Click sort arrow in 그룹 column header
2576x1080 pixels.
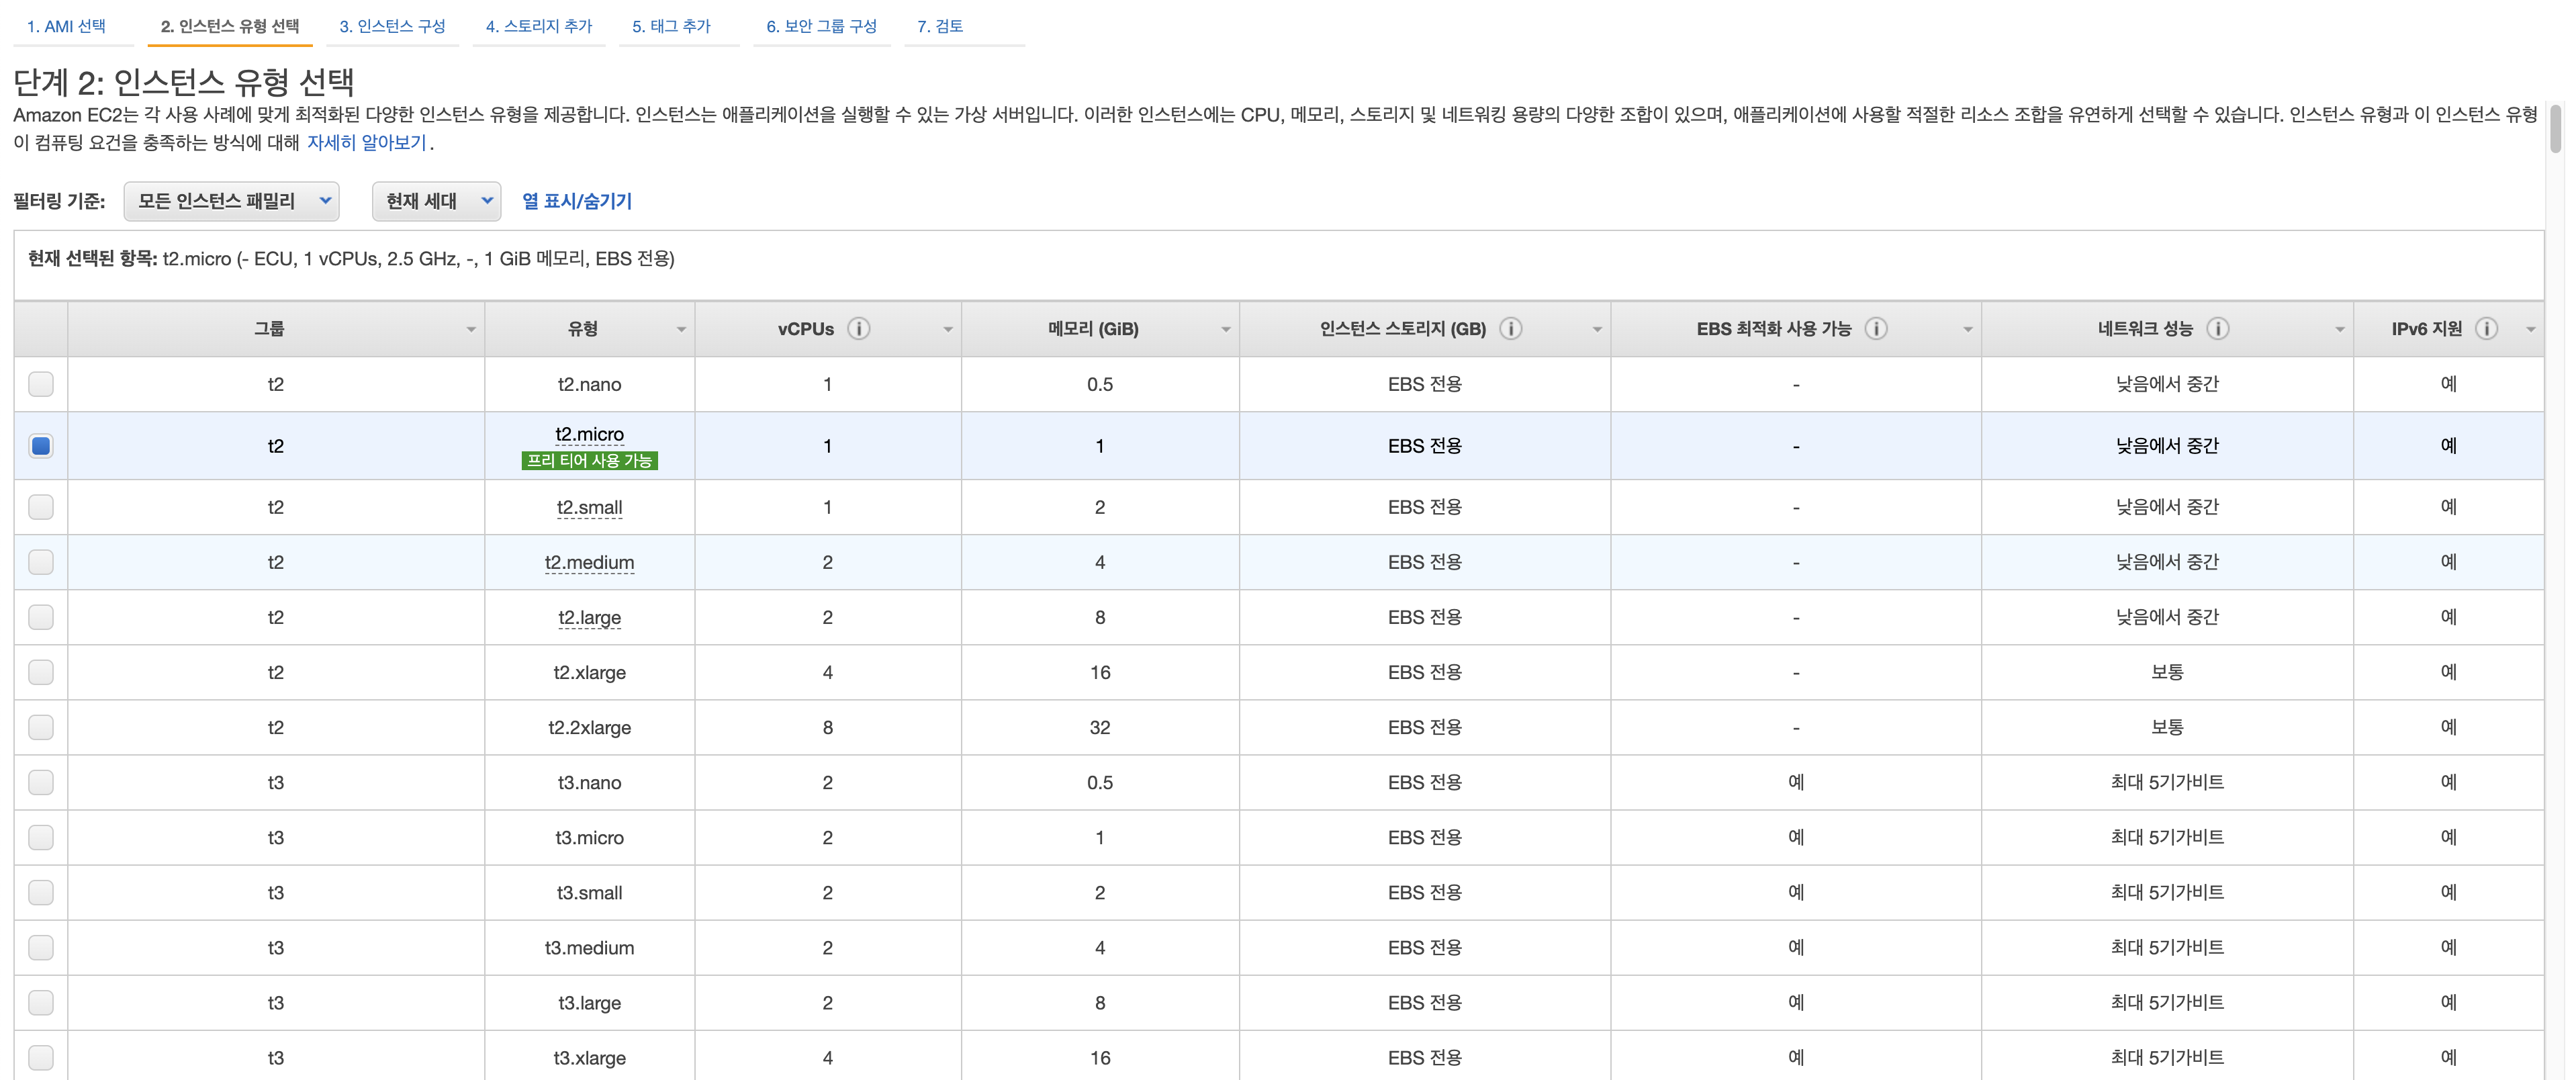pos(471,330)
